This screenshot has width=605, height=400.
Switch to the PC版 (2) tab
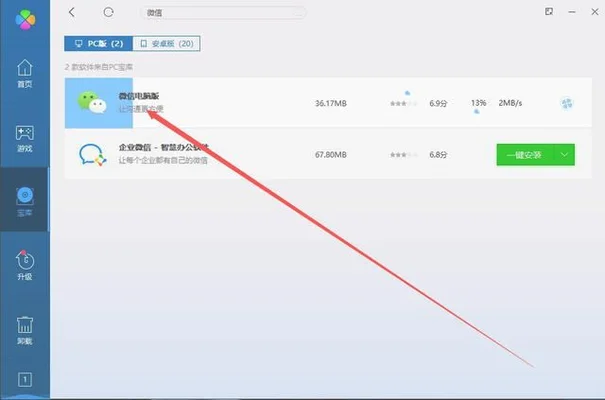(x=98, y=44)
